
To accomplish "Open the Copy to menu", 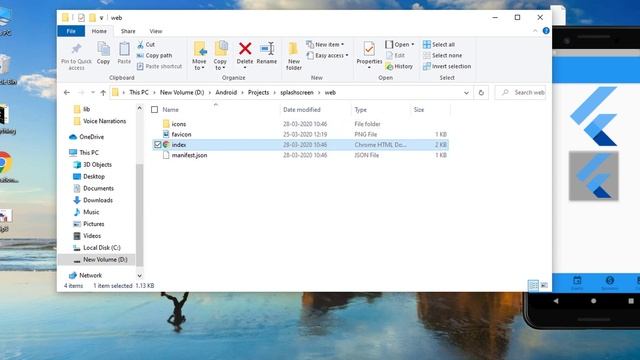I will pyautogui.click(x=220, y=56).
